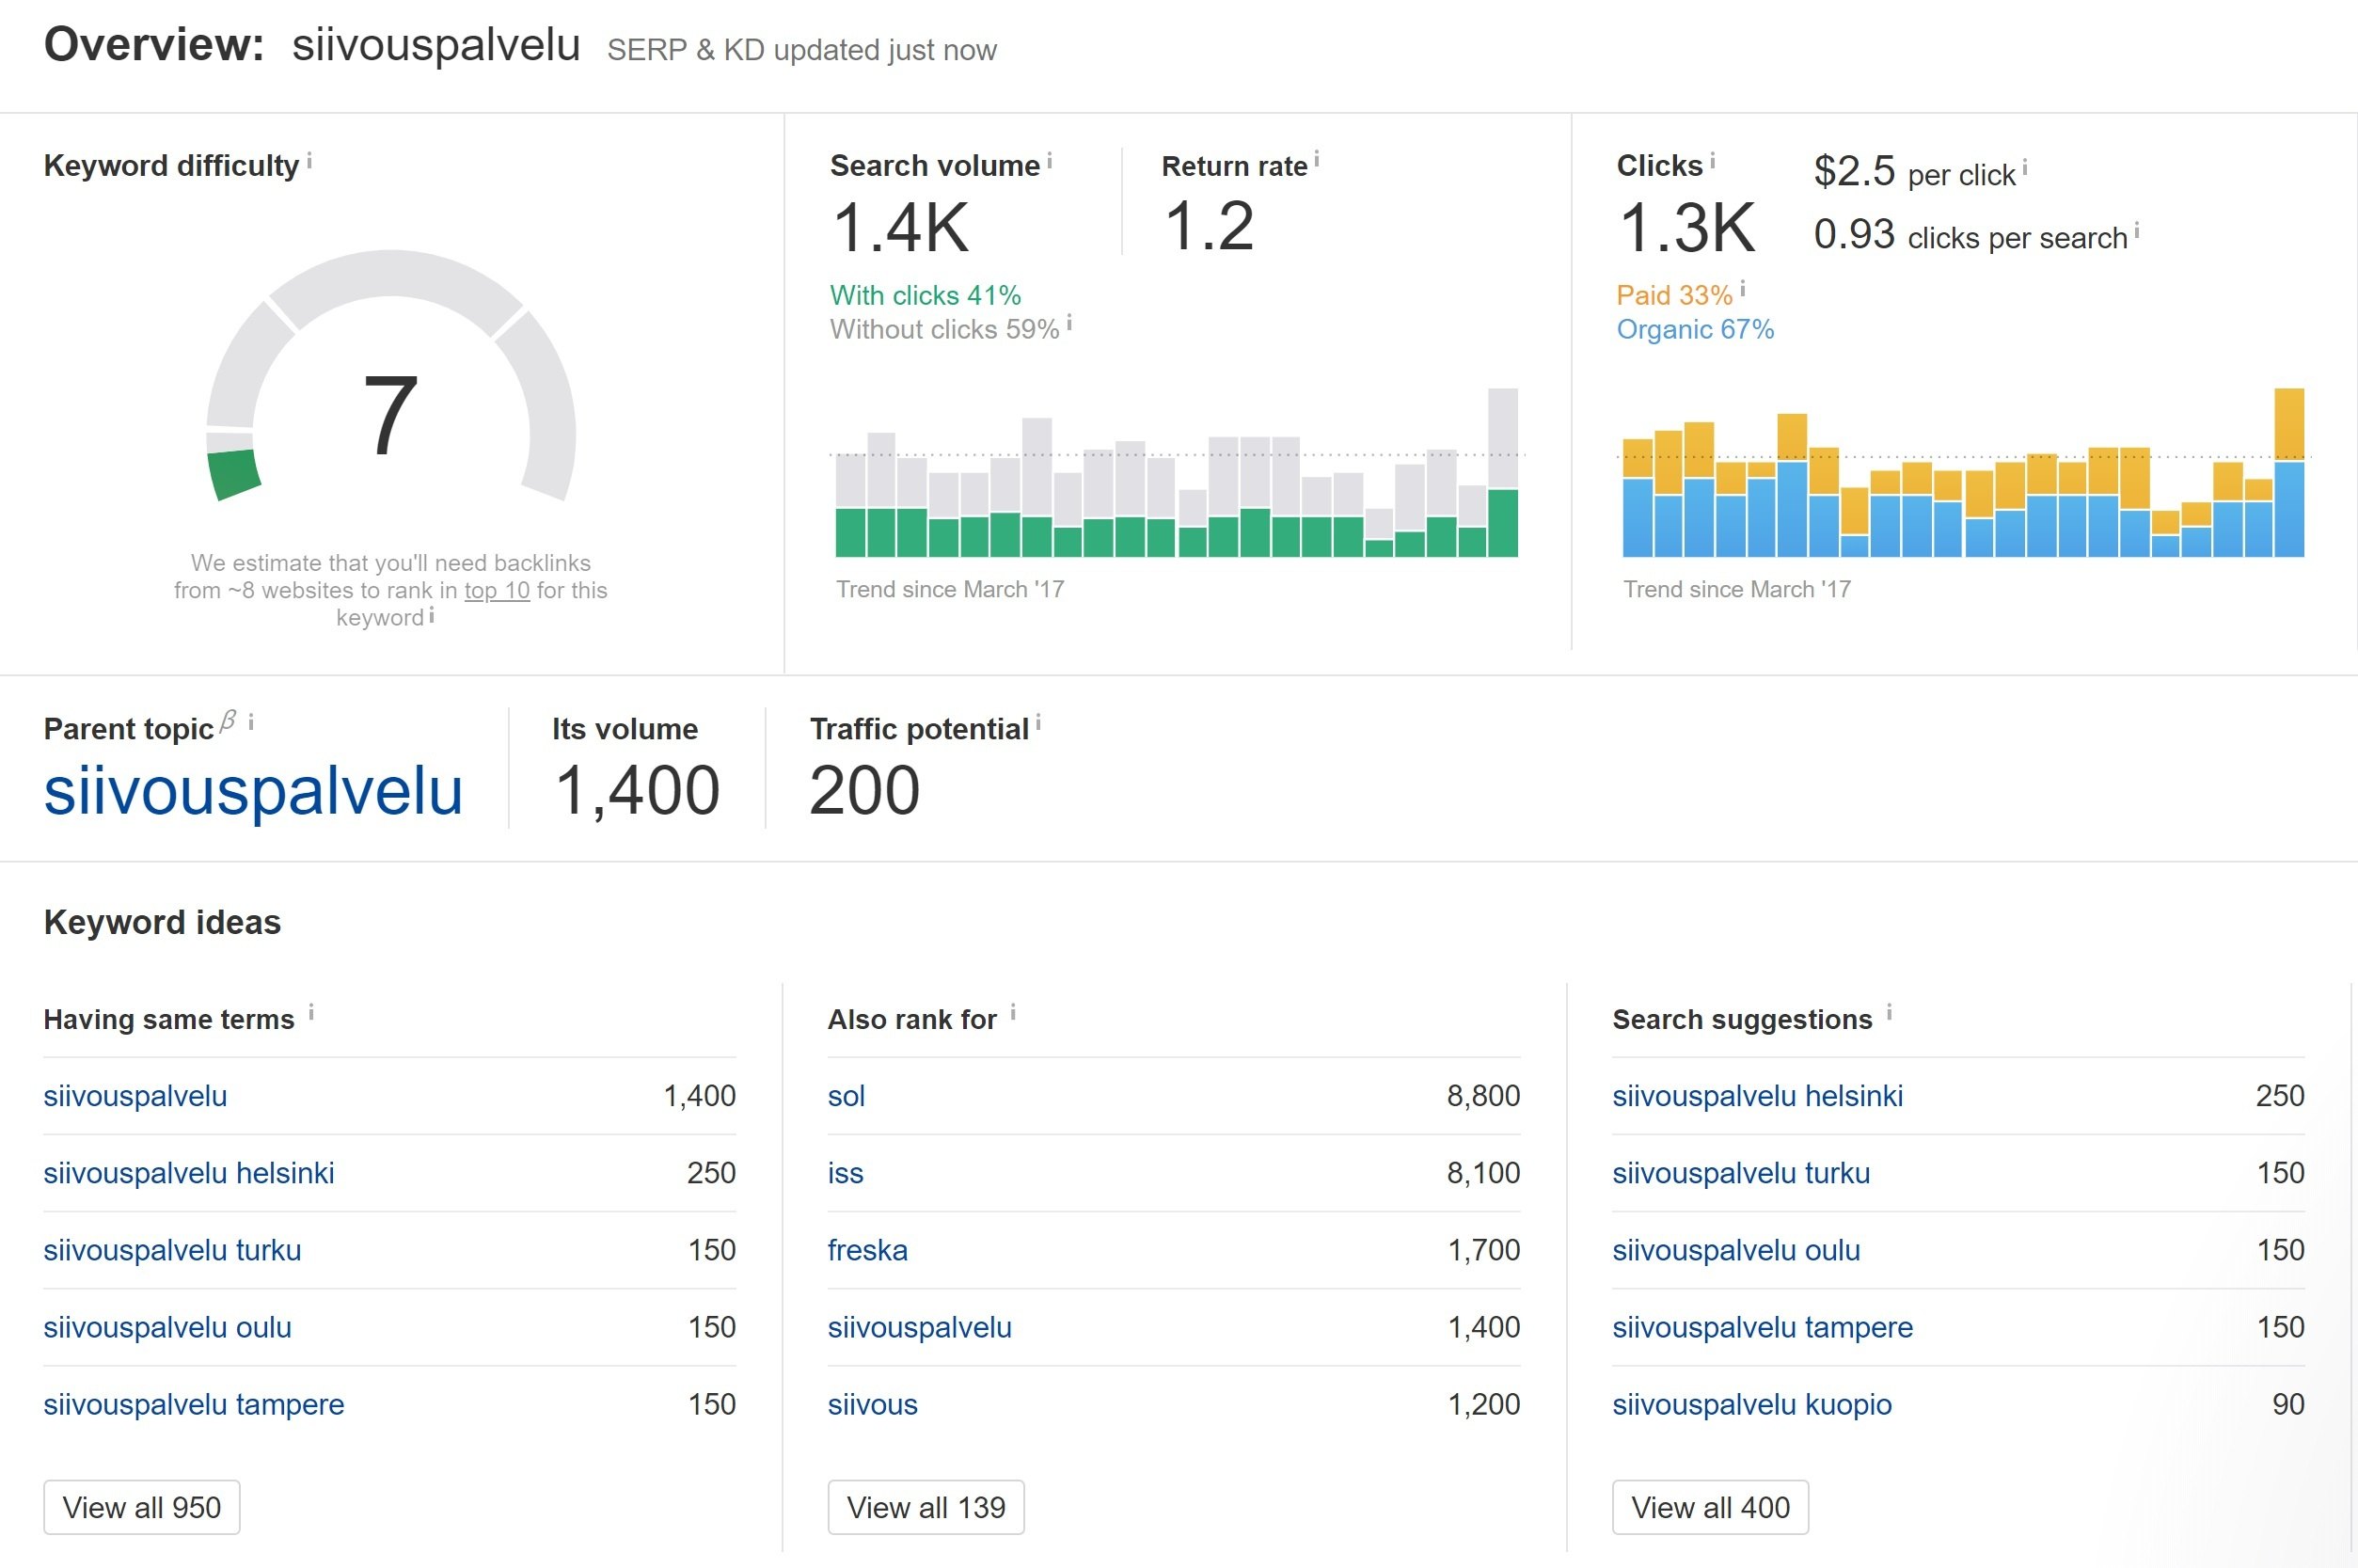
Task: Open freska keyword in Also rank for
Action: tap(867, 1250)
